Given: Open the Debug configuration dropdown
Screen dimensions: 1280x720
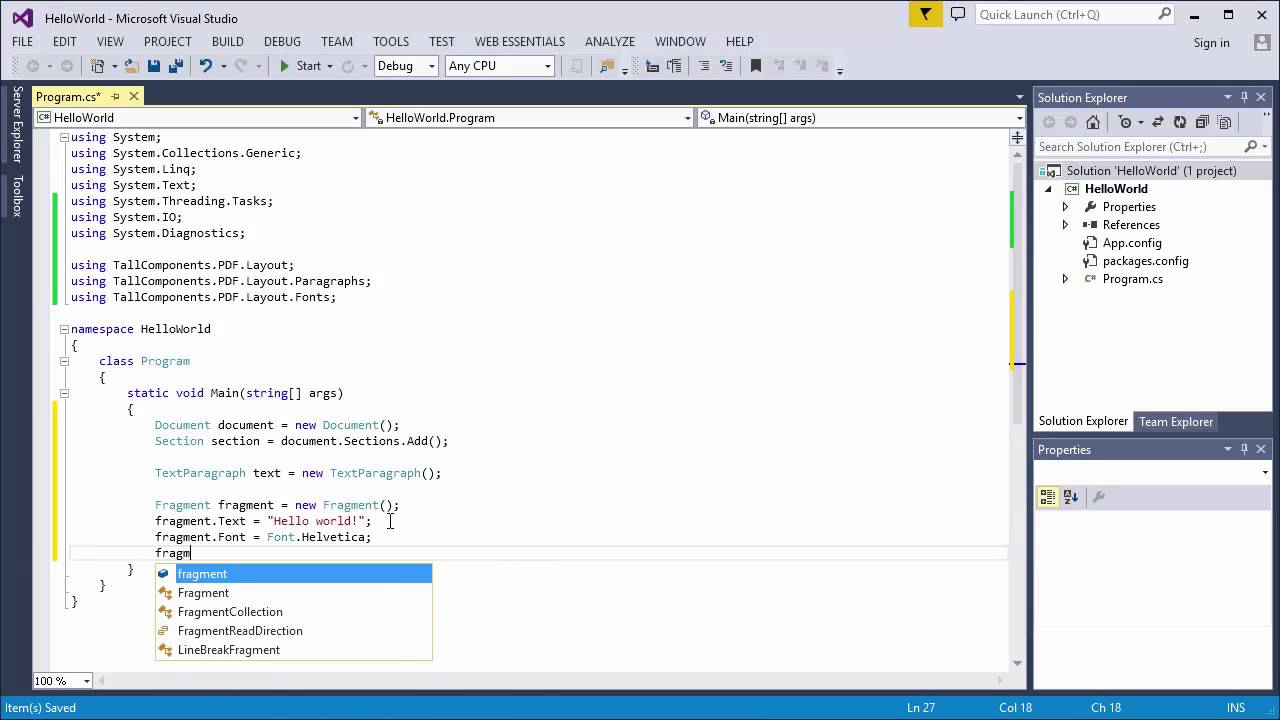Looking at the screenshot, I should click(432, 66).
